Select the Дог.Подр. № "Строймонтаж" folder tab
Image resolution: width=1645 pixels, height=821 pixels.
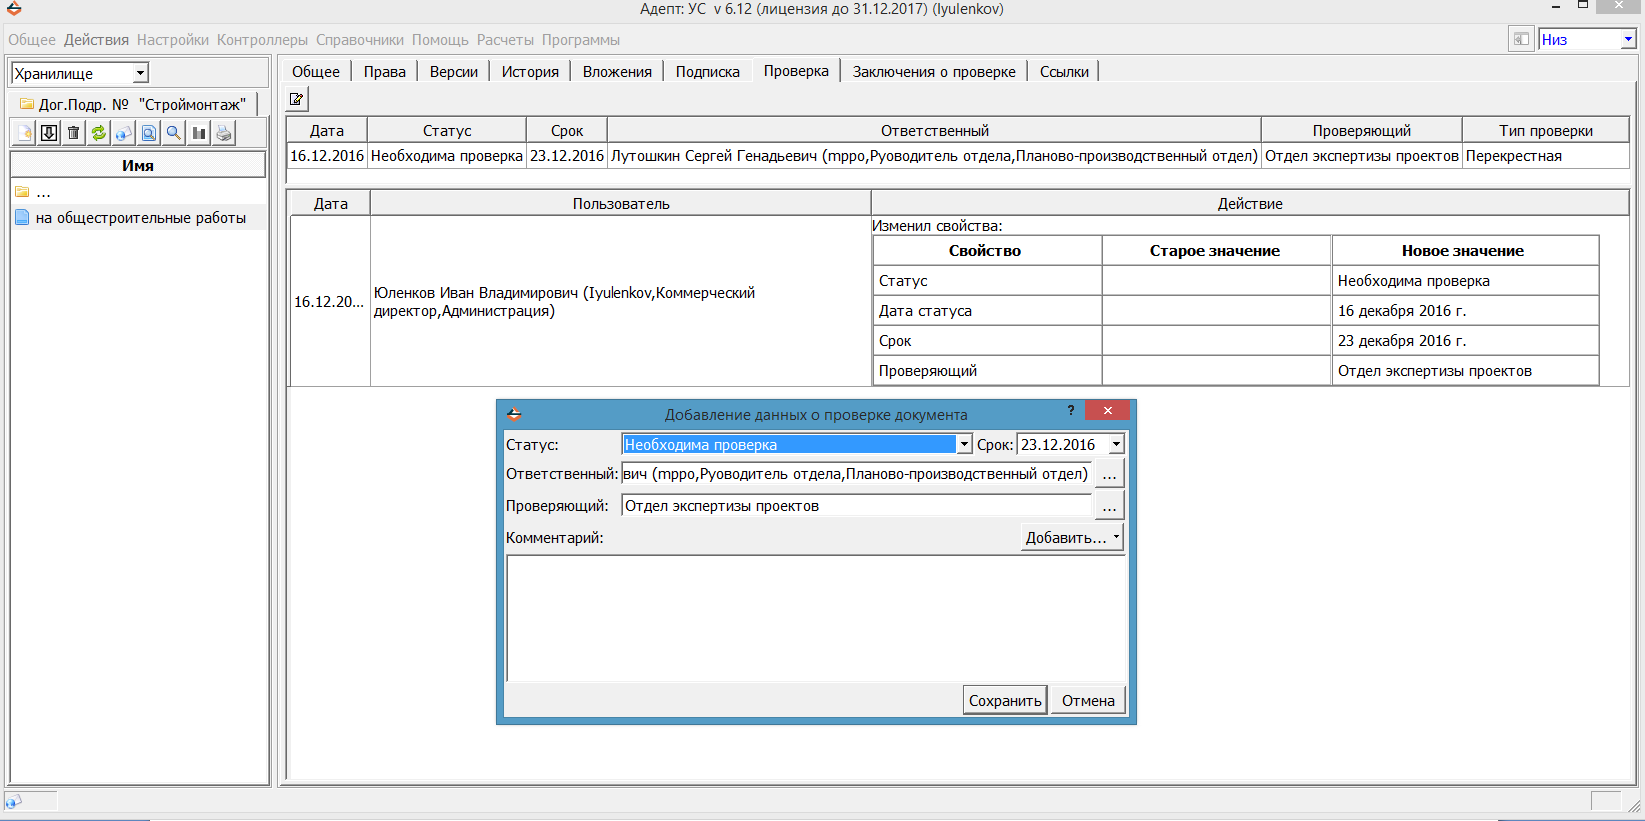[133, 104]
